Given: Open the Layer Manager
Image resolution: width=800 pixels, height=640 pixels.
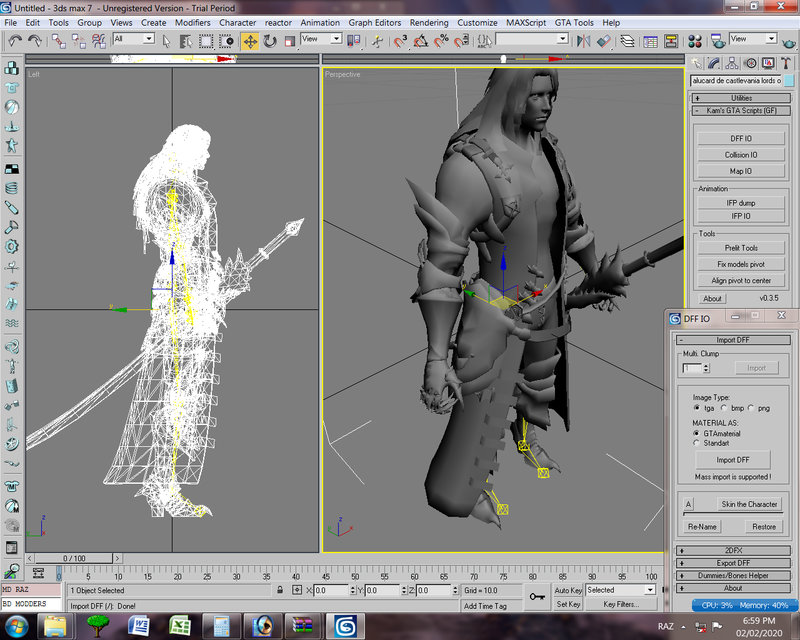Looking at the screenshot, I should click(x=628, y=41).
